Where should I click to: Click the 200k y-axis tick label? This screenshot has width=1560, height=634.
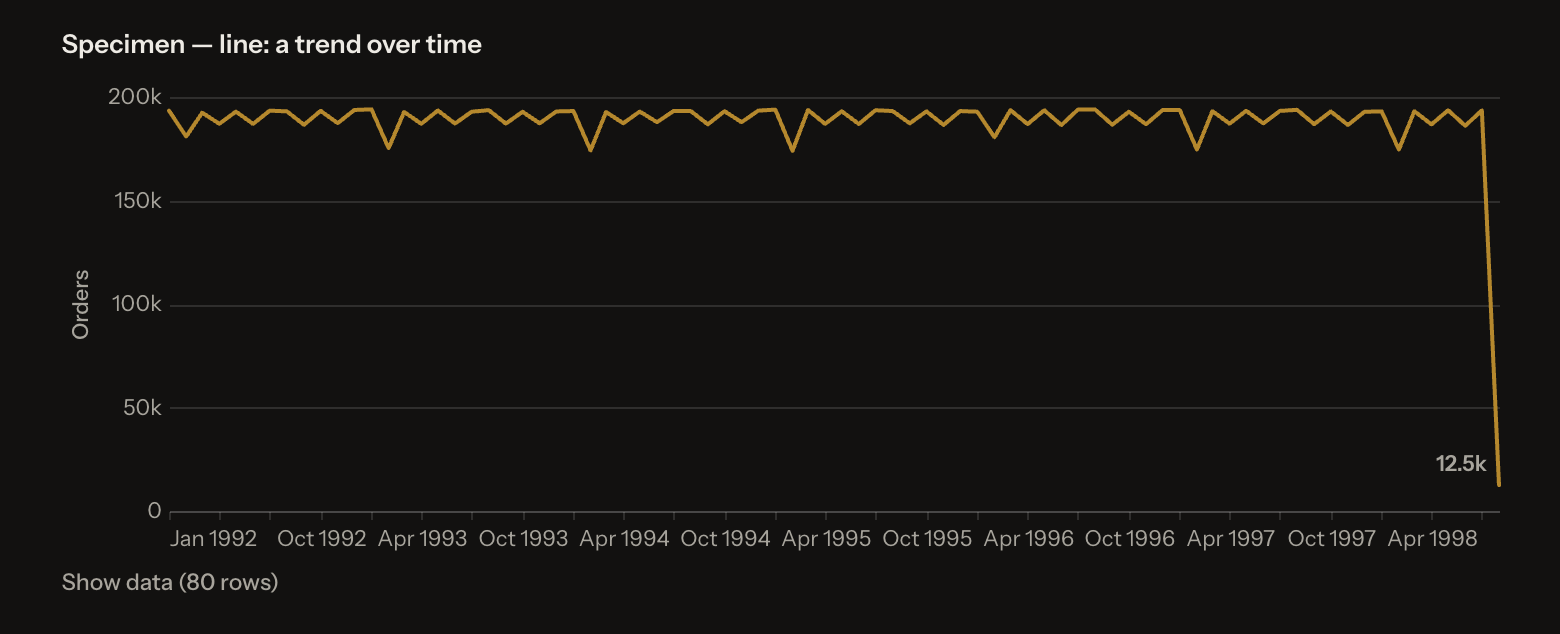click(x=135, y=98)
